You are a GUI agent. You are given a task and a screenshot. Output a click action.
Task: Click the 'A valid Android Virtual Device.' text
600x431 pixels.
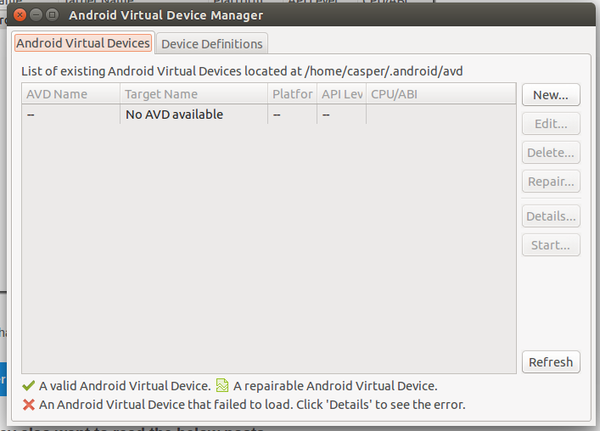(x=125, y=386)
